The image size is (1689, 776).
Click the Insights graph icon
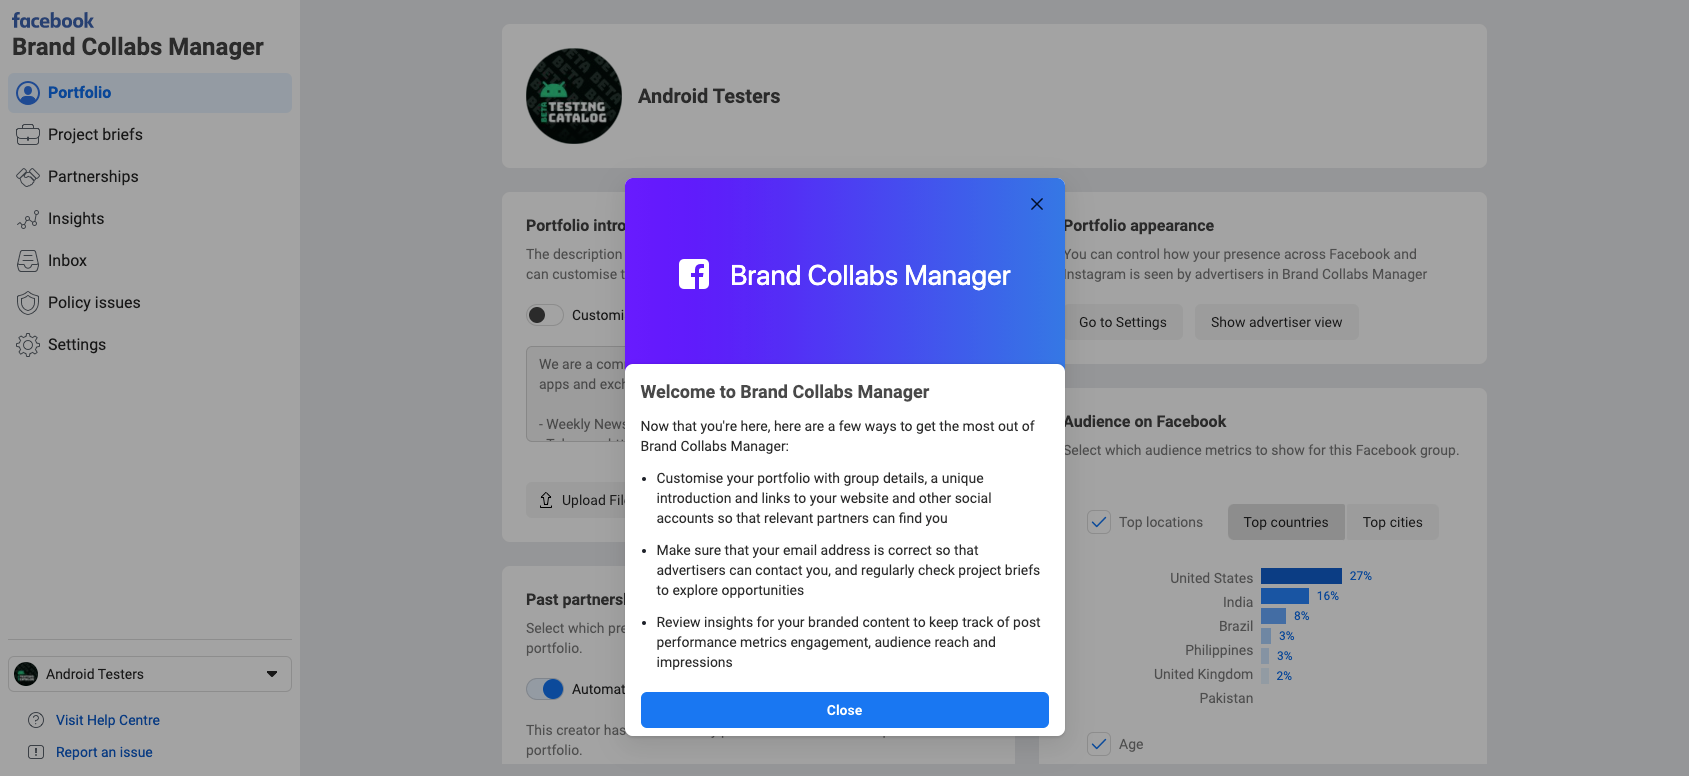point(28,219)
